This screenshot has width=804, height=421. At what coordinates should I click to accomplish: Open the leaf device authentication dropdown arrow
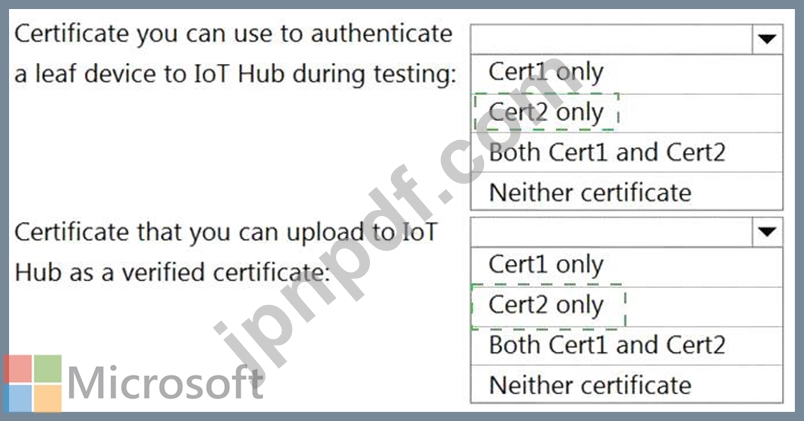(x=767, y=39)
